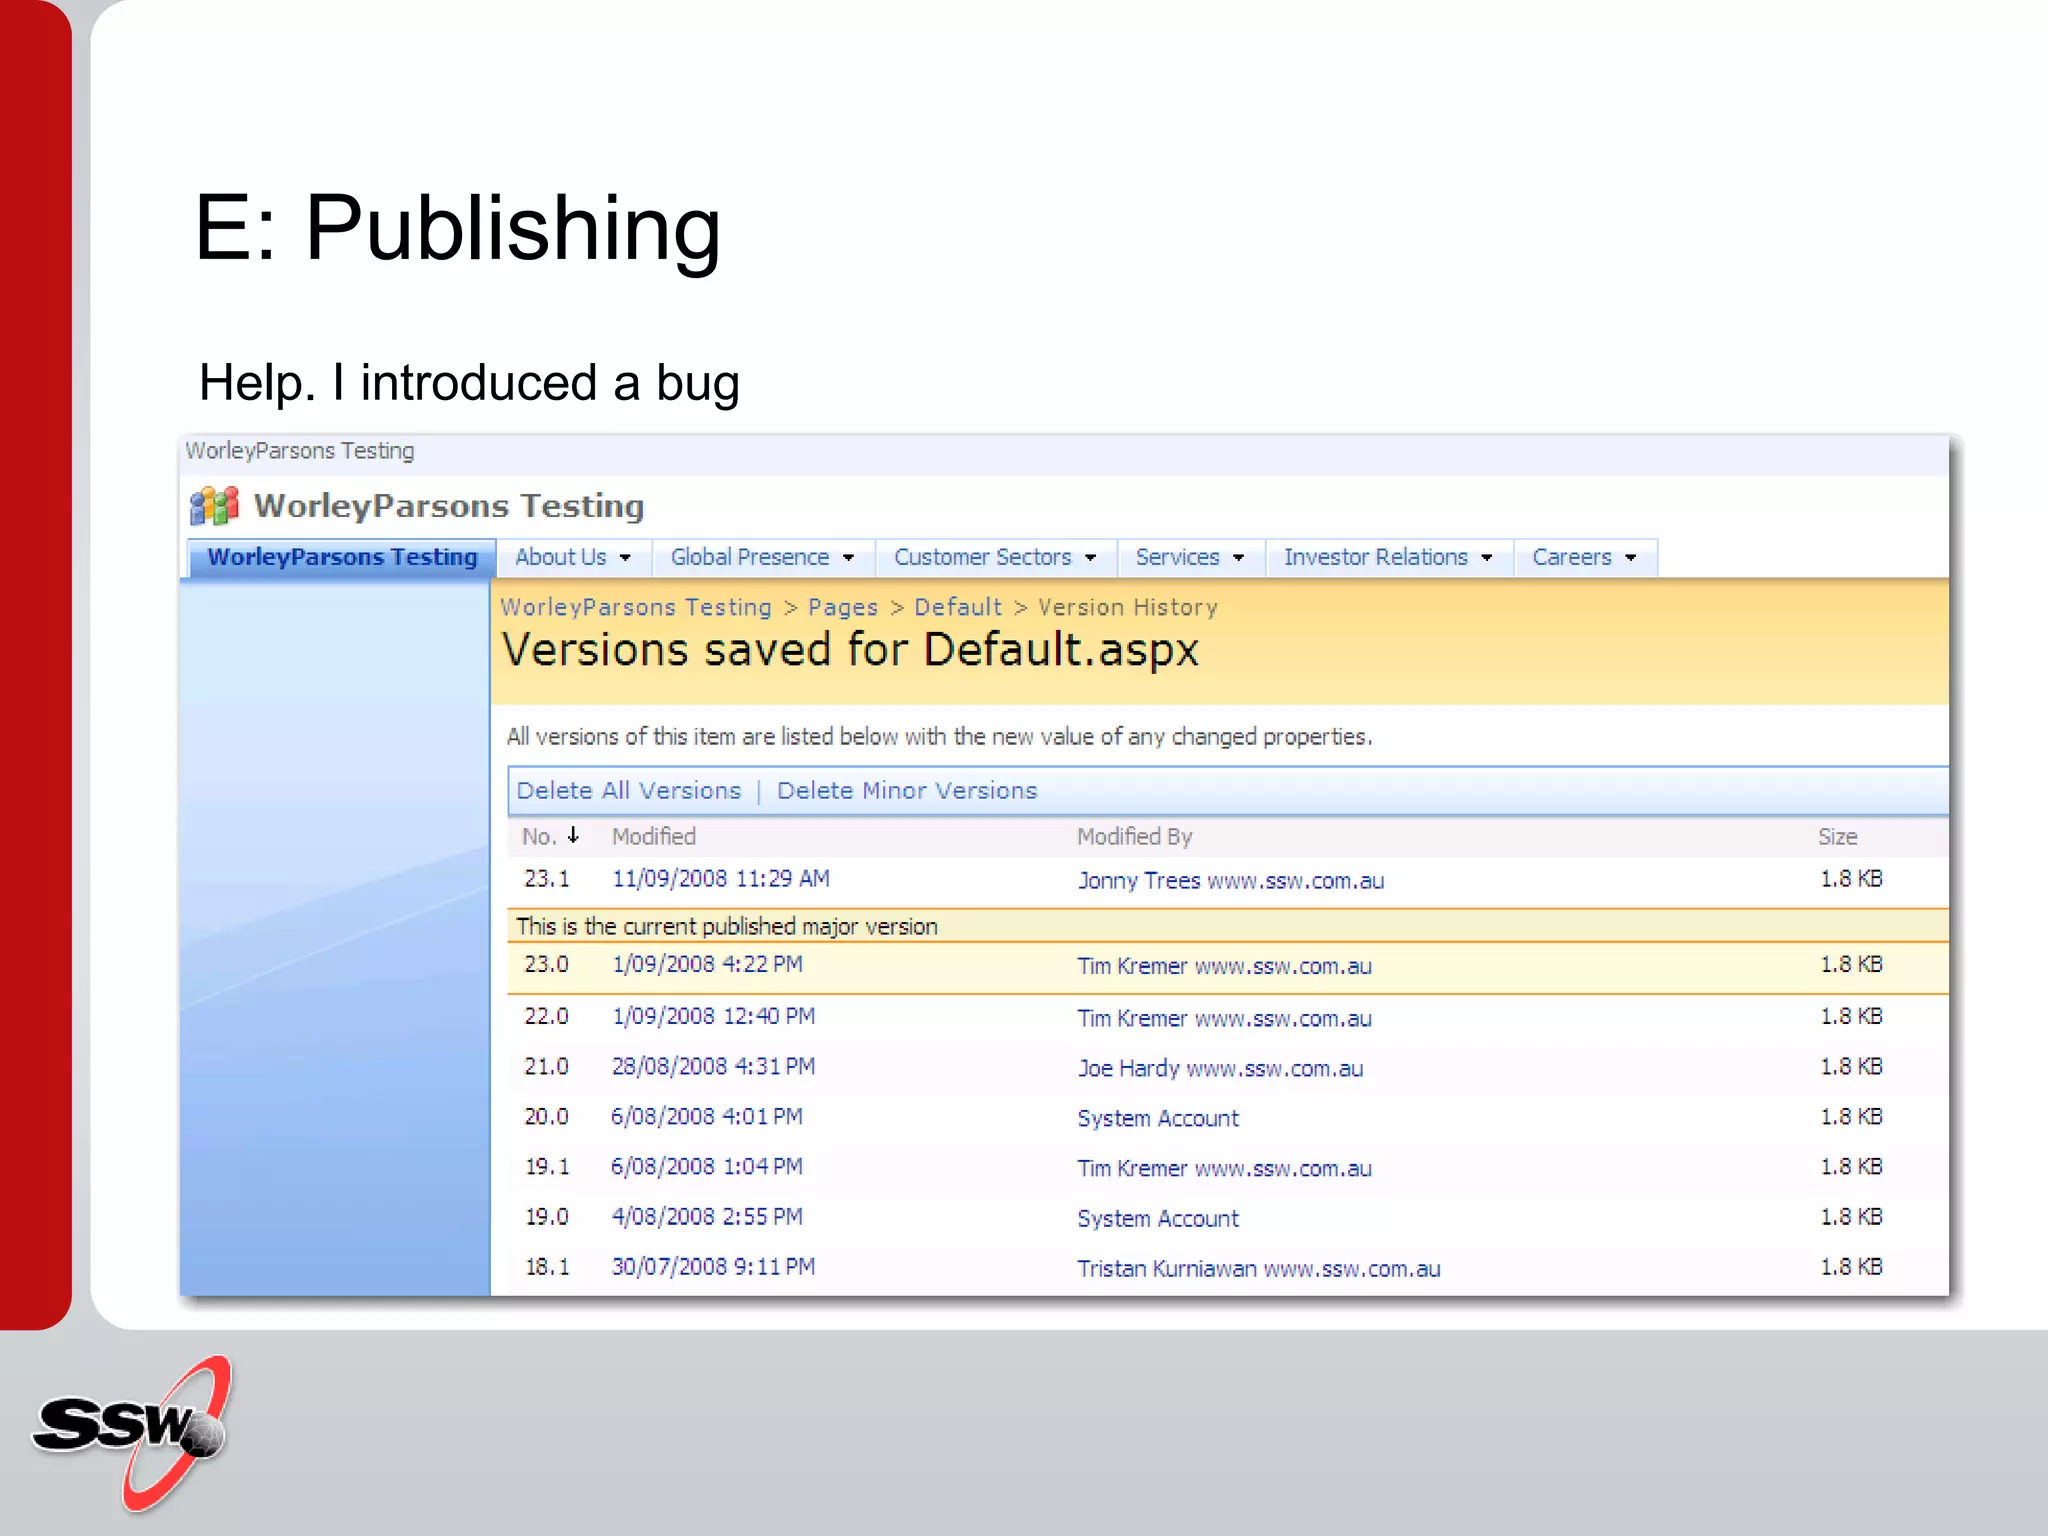The width and height of the screenshot is (2048, 1536).
Task: Go to Pages breadcrumb link
Action: [843, 607]
